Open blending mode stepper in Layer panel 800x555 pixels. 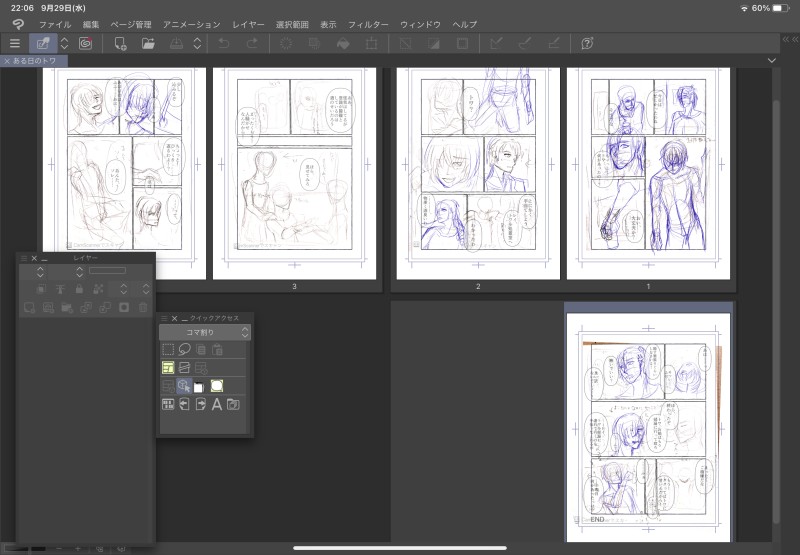pyautogui.click(x=40, y=271)
